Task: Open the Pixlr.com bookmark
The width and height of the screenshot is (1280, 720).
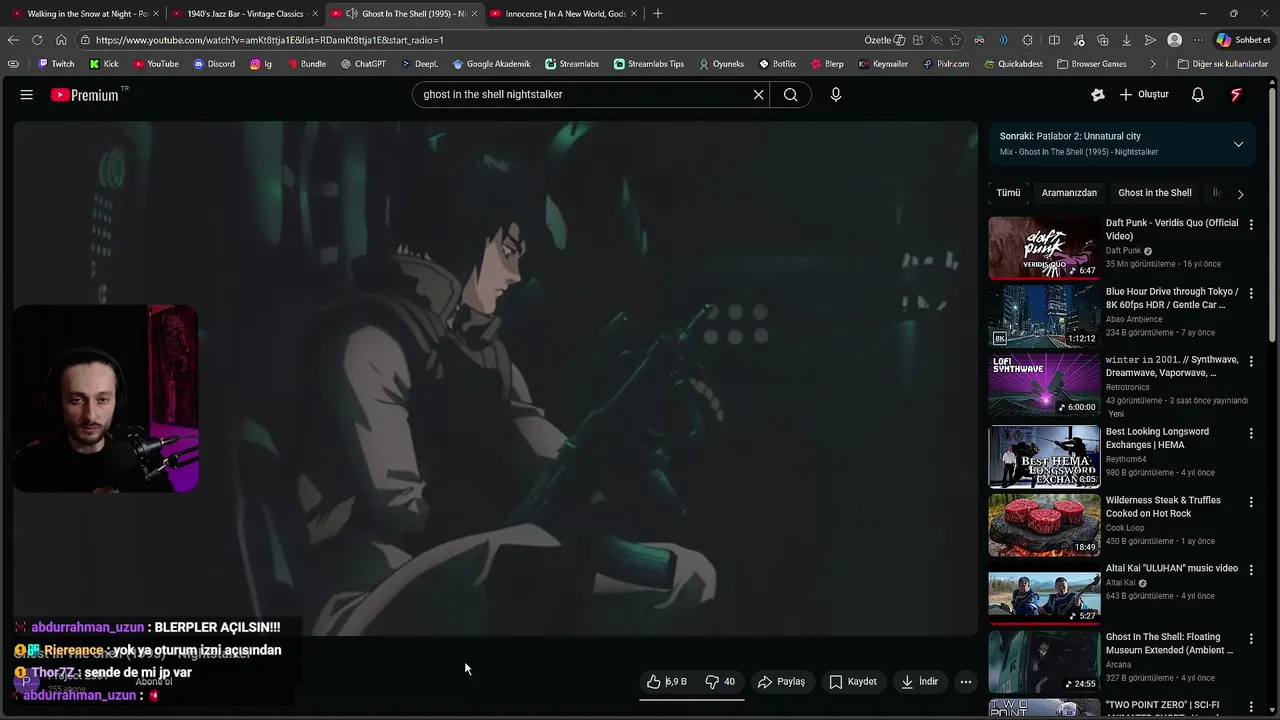Action: coord(946,64)
